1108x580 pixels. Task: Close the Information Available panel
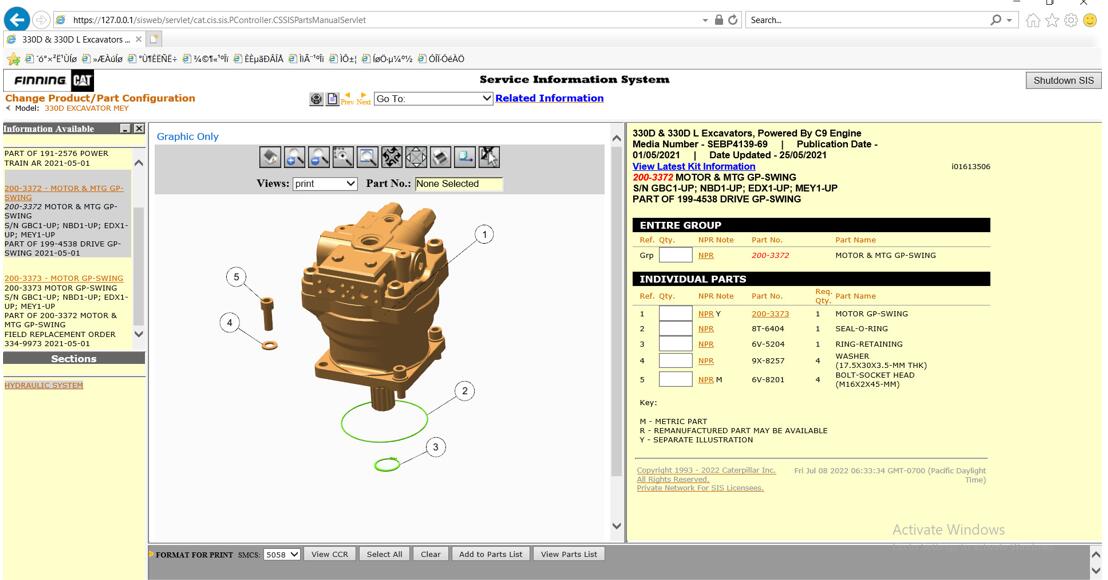[x=139, y=129]
